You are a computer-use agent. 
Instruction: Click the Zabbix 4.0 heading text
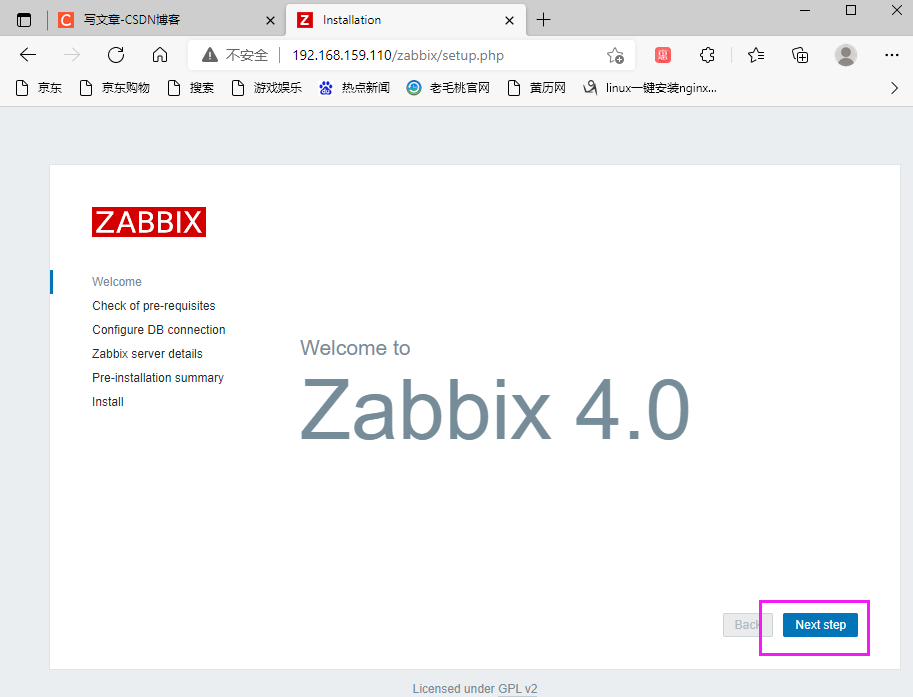(495, 409)
